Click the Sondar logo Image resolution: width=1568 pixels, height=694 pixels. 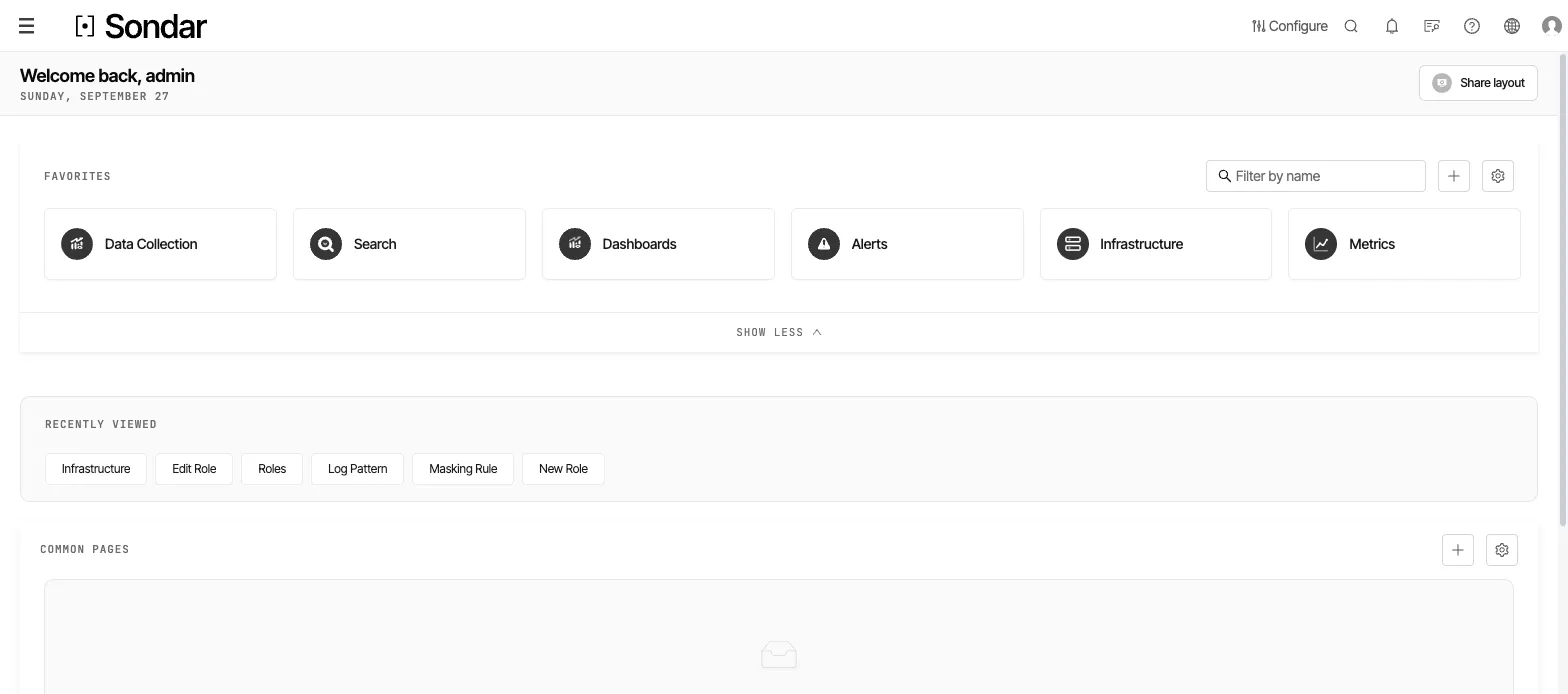(141, 26)
